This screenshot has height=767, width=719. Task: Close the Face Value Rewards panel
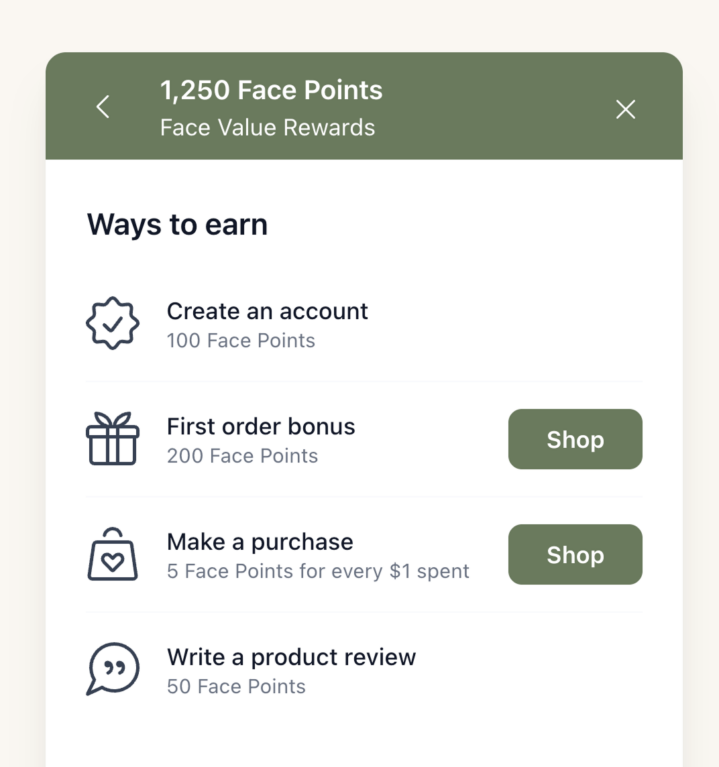[x=625, y=109]
